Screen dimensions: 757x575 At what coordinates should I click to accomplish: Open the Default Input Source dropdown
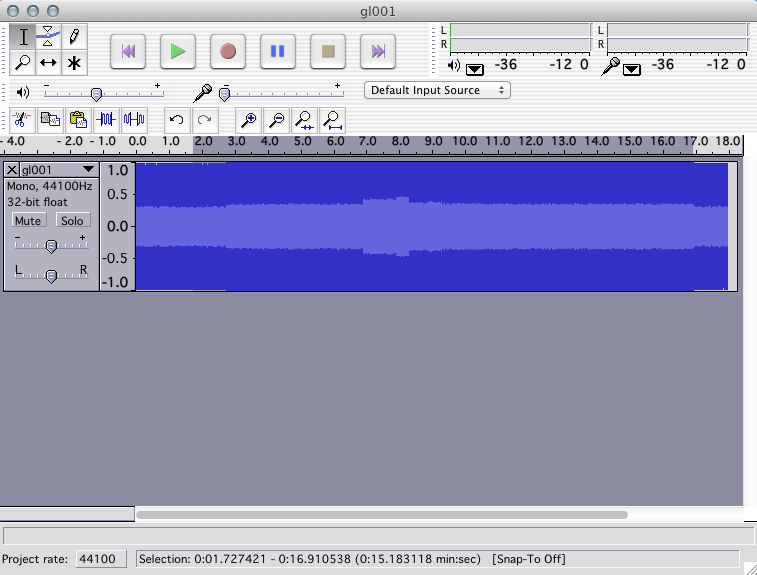click(437, 90)
